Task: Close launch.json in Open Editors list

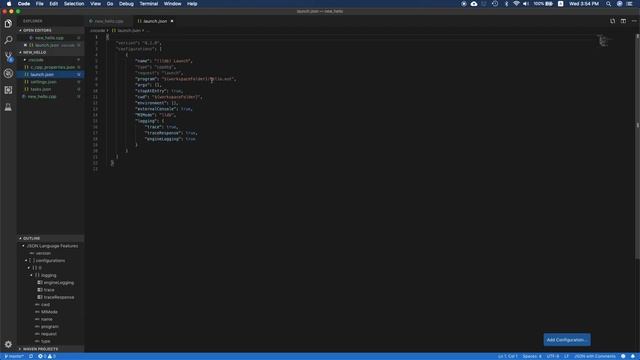Action: tap(25, 45)
